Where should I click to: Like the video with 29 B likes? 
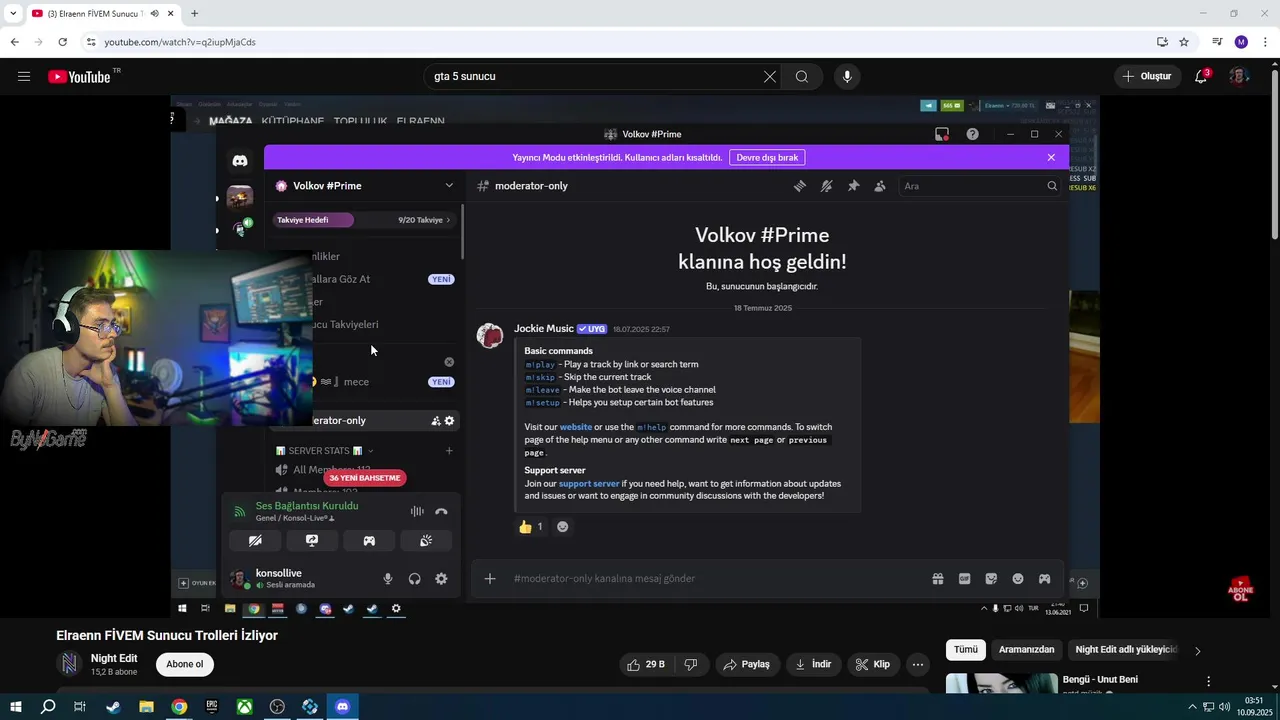(646, 664)
